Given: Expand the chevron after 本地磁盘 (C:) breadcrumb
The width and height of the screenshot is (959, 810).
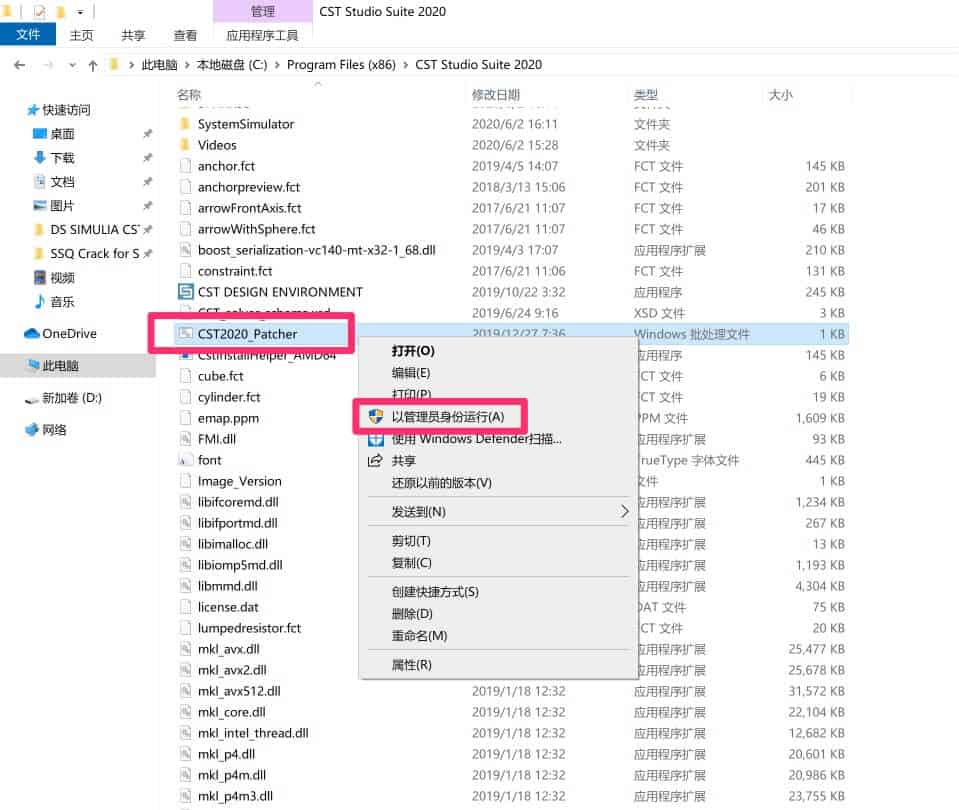Looking at the screenshot, I should click(x=277, y=65).
